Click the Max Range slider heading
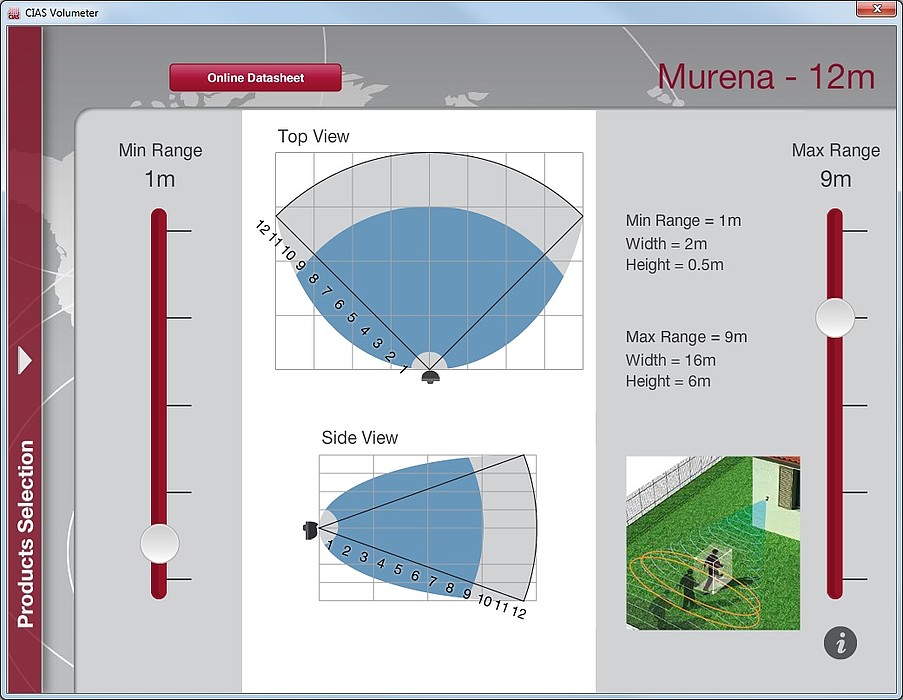Image resolution: width=903 pixels, height=700 pixels. coord(836,150)
